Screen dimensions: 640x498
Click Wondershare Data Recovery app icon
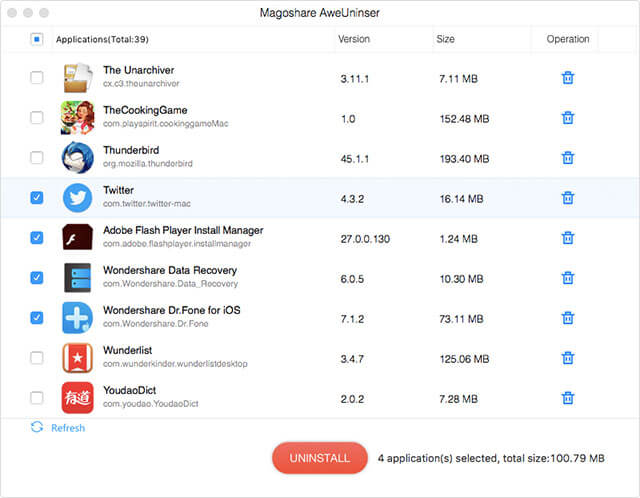[78, 278]
